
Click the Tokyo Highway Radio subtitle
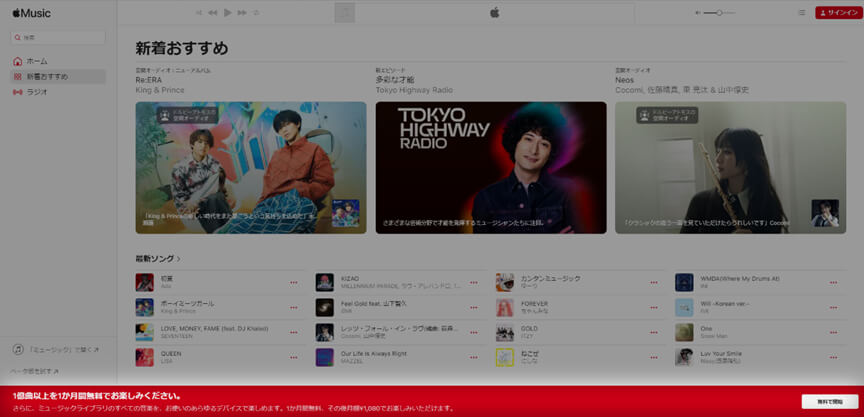click(414, 90)
